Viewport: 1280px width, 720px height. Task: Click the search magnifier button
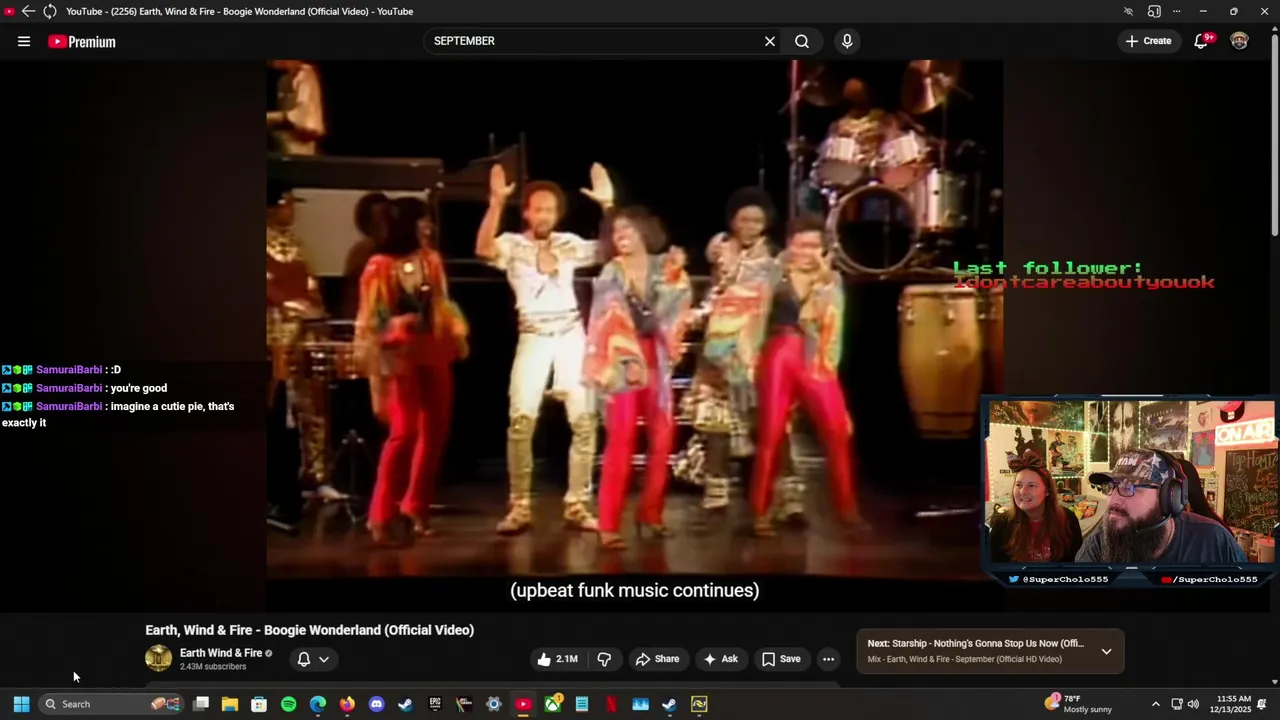tap(802, 41)
